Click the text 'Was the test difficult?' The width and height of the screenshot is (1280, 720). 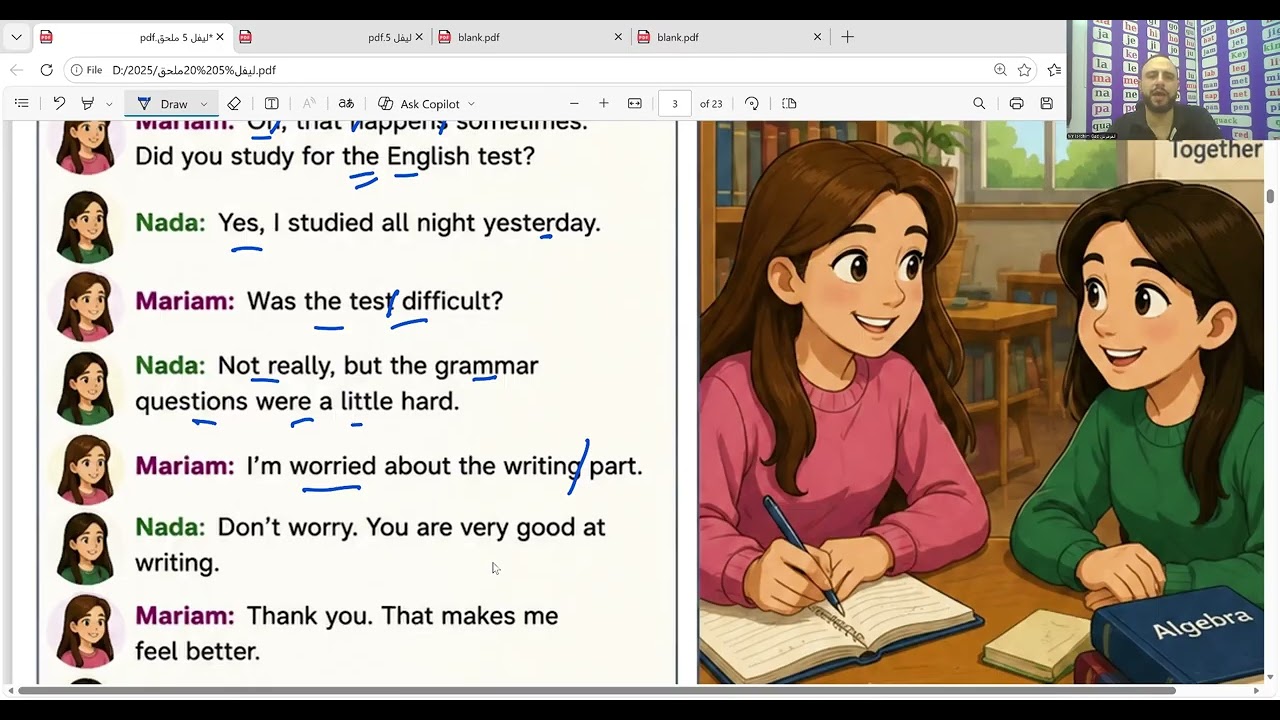coord(375,301)
